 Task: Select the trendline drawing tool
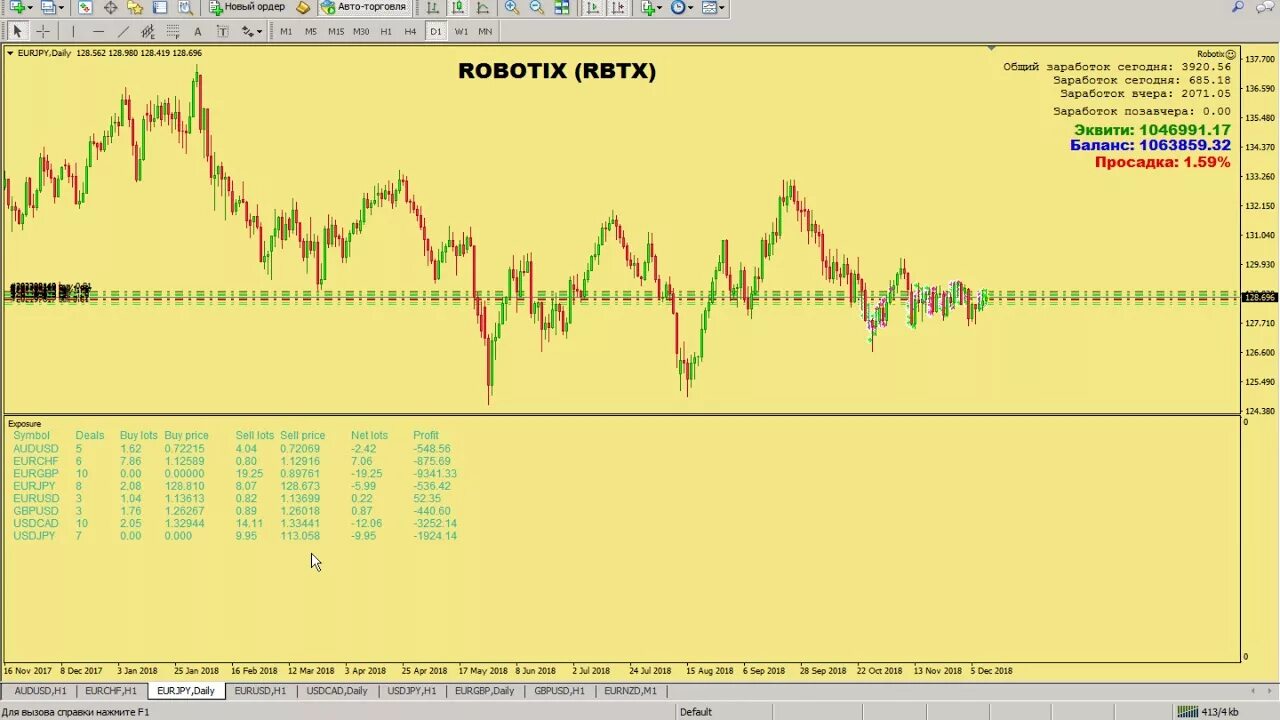(x=123, y=31)
